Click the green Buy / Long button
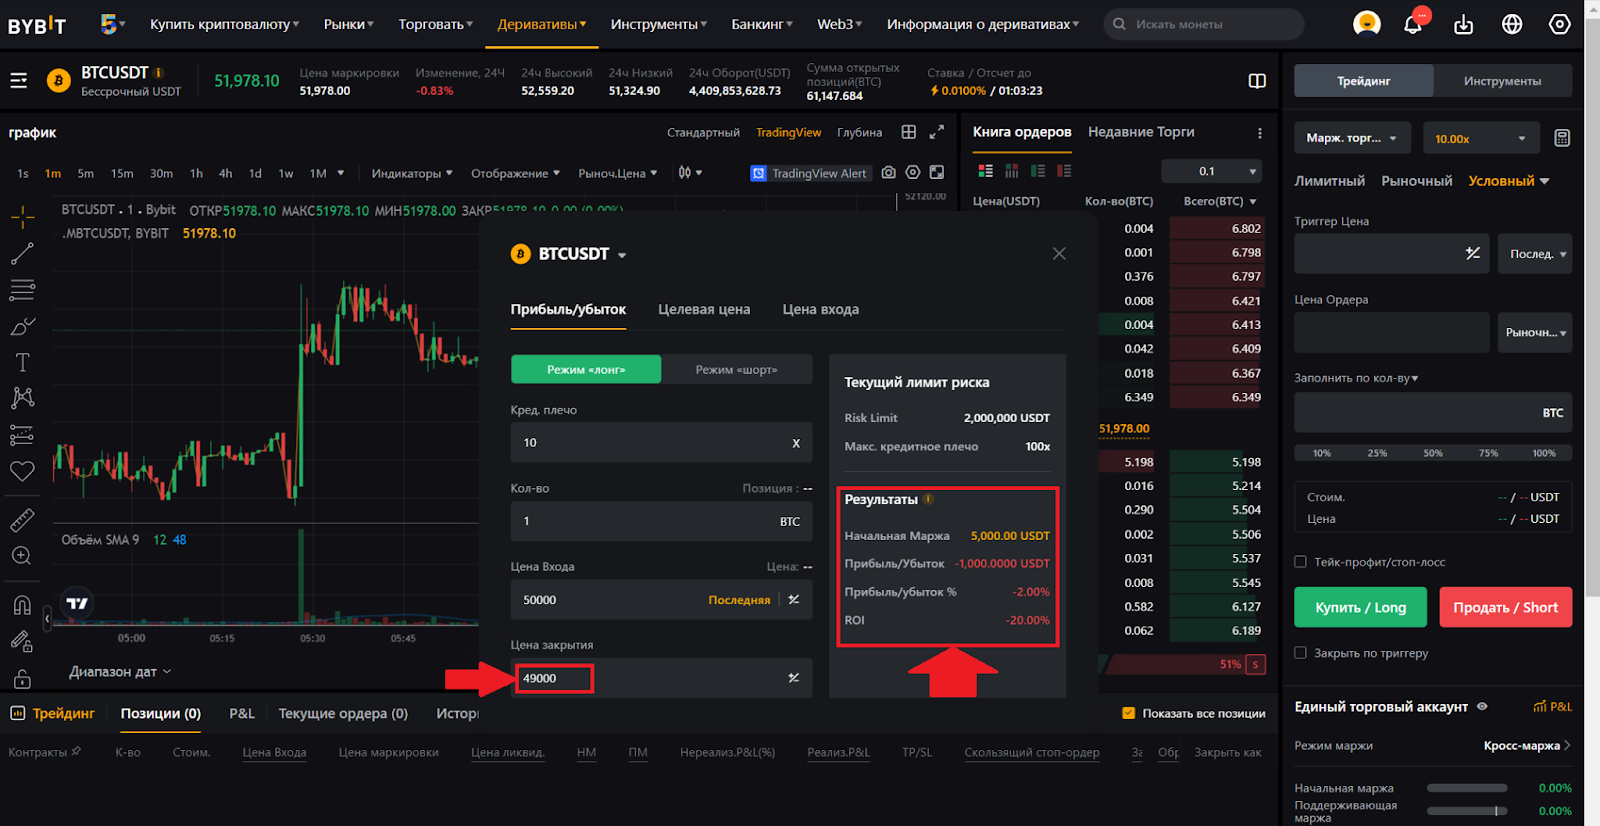Viewport: 1600px width, 826px height. click(1360, 607)
